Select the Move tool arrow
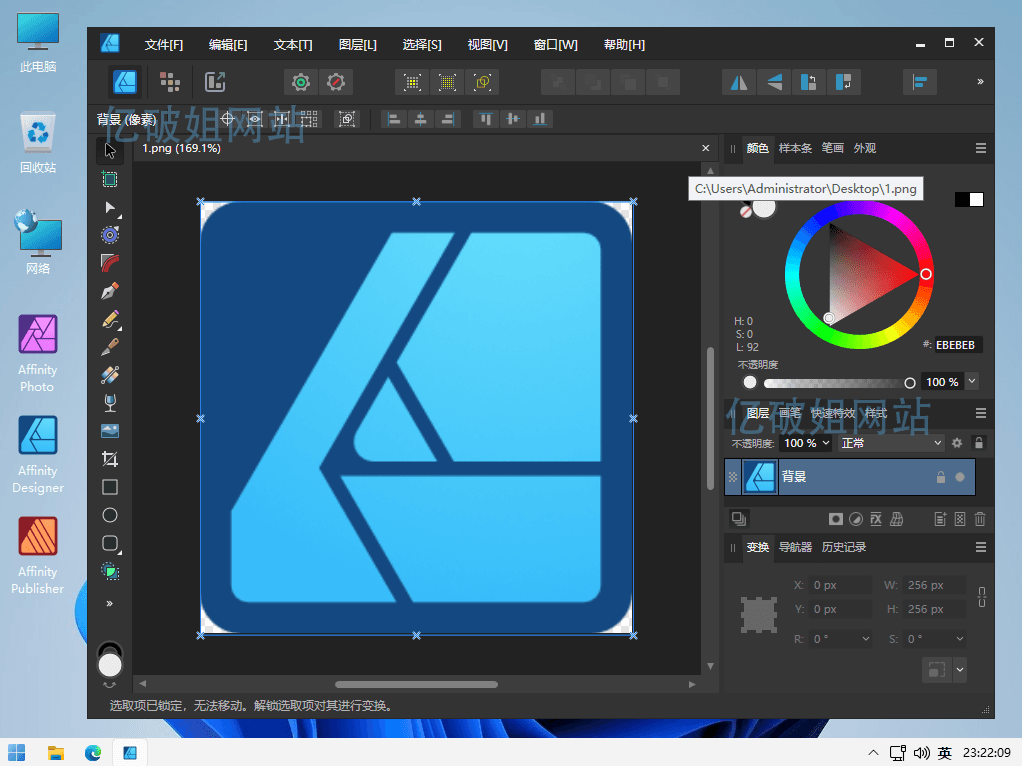 pos(110,151)
